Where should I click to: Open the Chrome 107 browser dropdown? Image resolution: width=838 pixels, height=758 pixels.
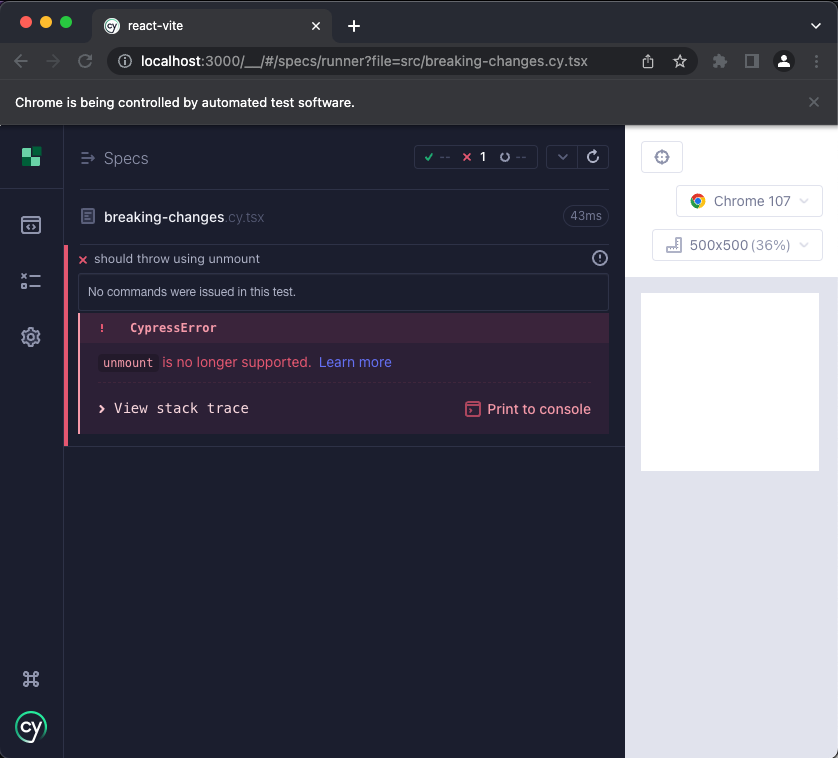click(749, 201)
